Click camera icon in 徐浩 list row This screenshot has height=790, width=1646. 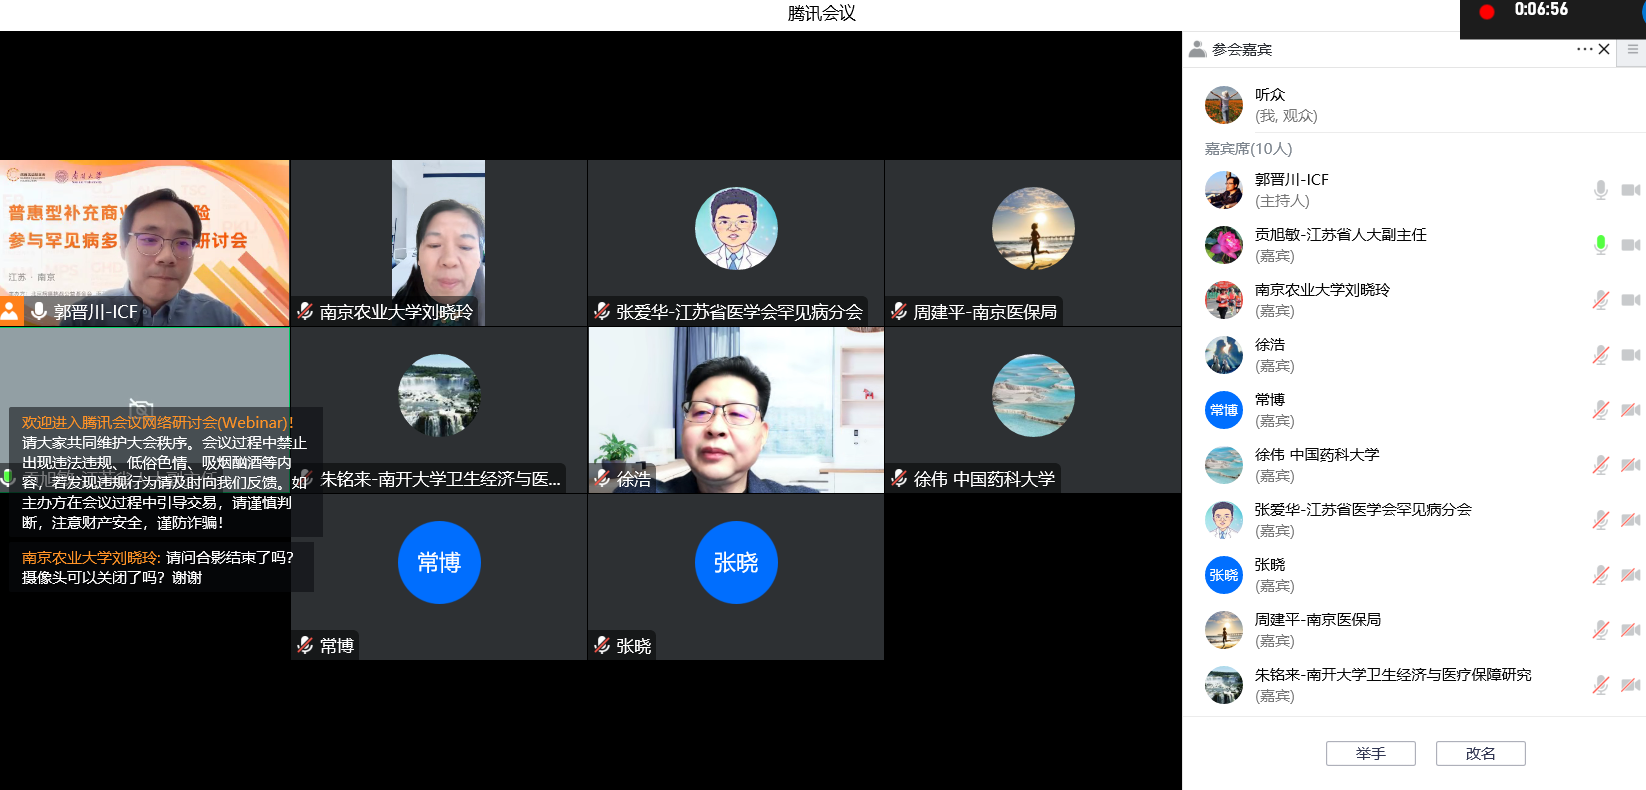1631,355
